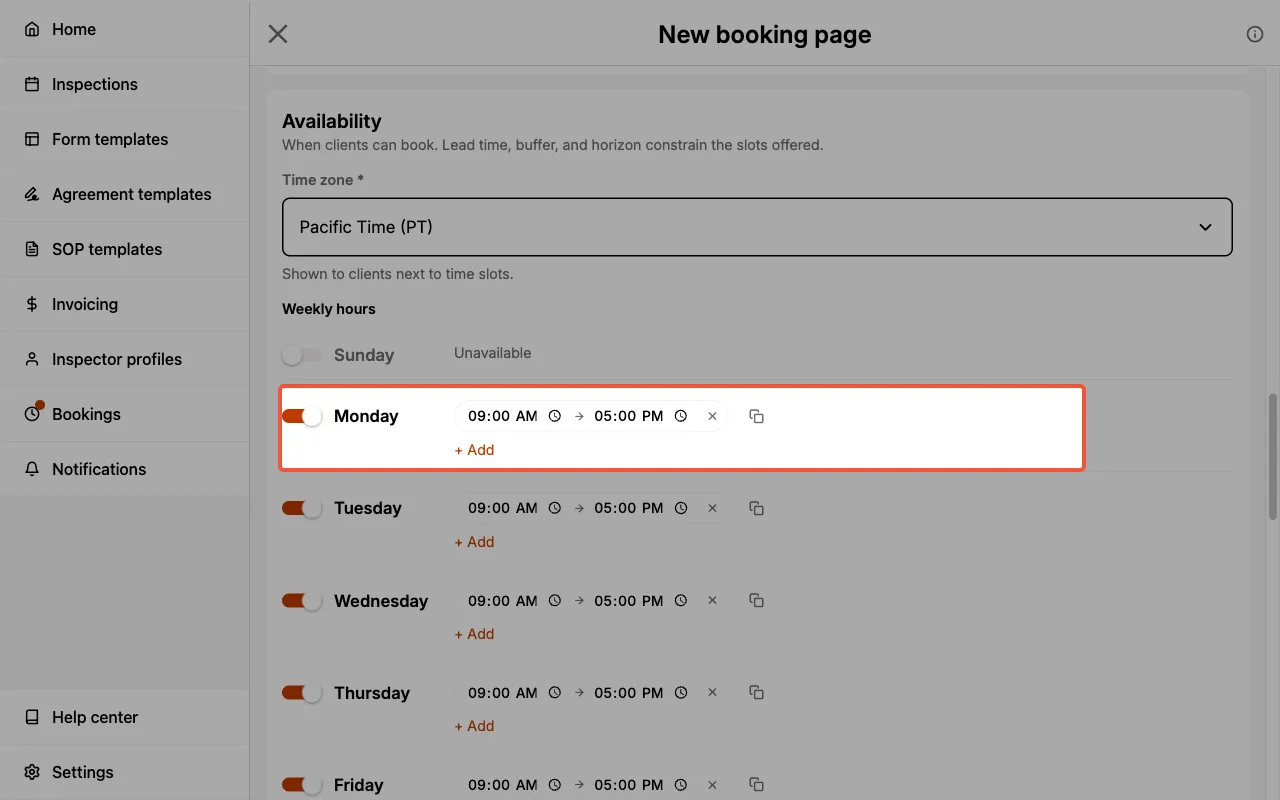This screenshot has width=1280, height=800.
Task: Add another time range for Wednesday
Action: (475, 634)
